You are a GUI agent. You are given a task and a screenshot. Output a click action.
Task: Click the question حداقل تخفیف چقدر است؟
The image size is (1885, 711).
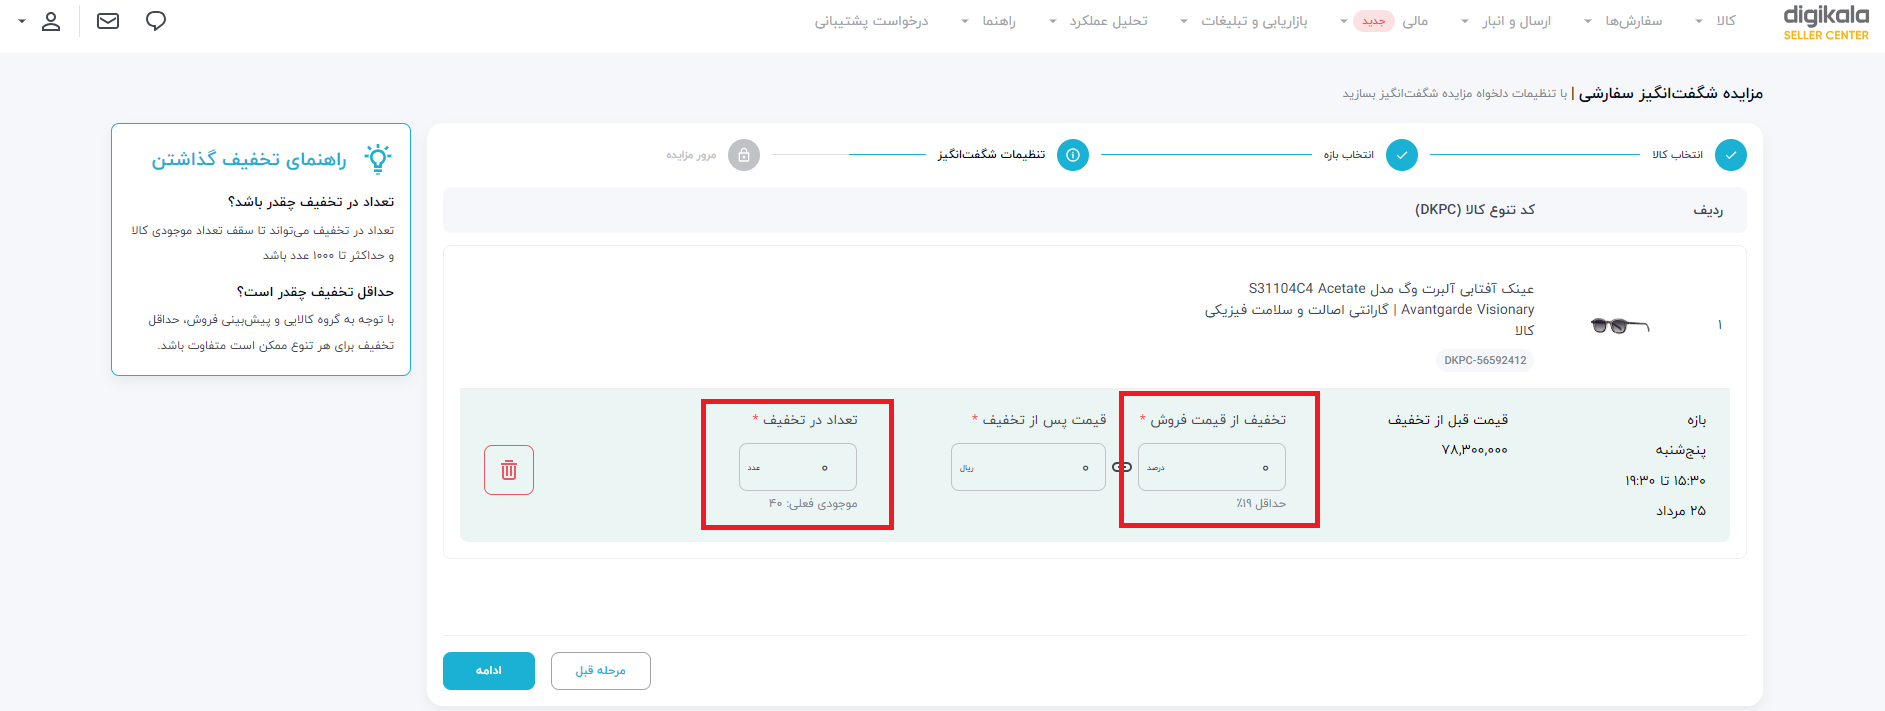coord(315,291)
